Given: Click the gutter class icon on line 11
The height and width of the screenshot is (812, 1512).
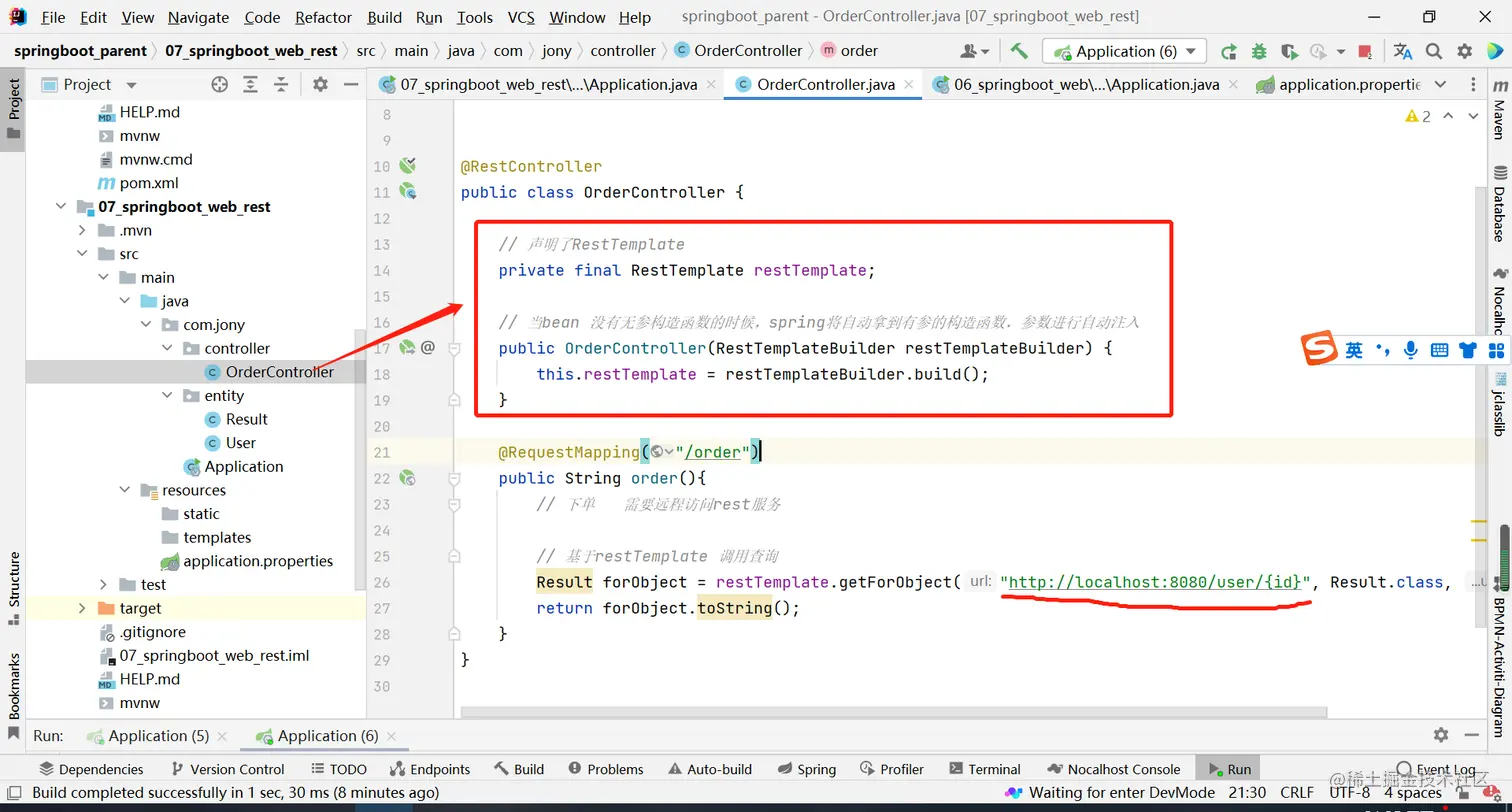Looking at the screenshot, I should (x=407, y=191).
